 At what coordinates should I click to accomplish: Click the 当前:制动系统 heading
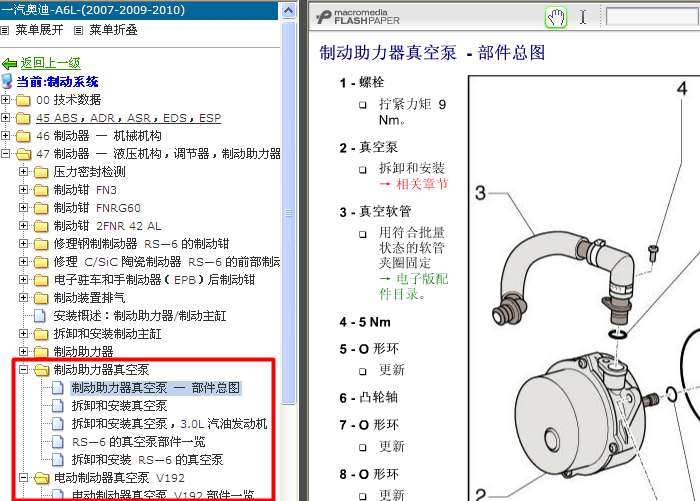point(57,82)
